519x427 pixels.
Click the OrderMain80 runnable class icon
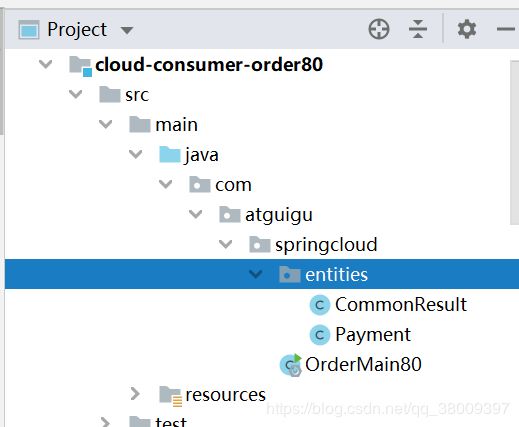click(x=291, y=365)
